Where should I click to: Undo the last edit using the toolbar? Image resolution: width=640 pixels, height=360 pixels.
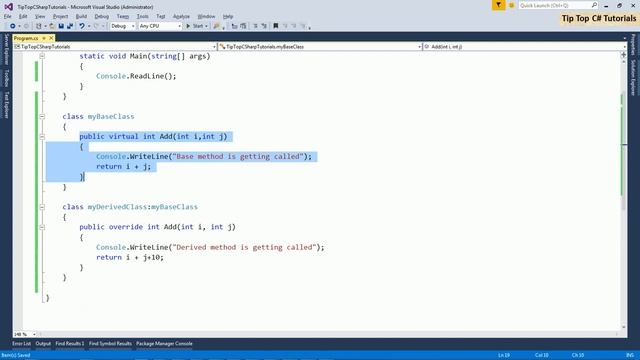click(x=82, y=26)
